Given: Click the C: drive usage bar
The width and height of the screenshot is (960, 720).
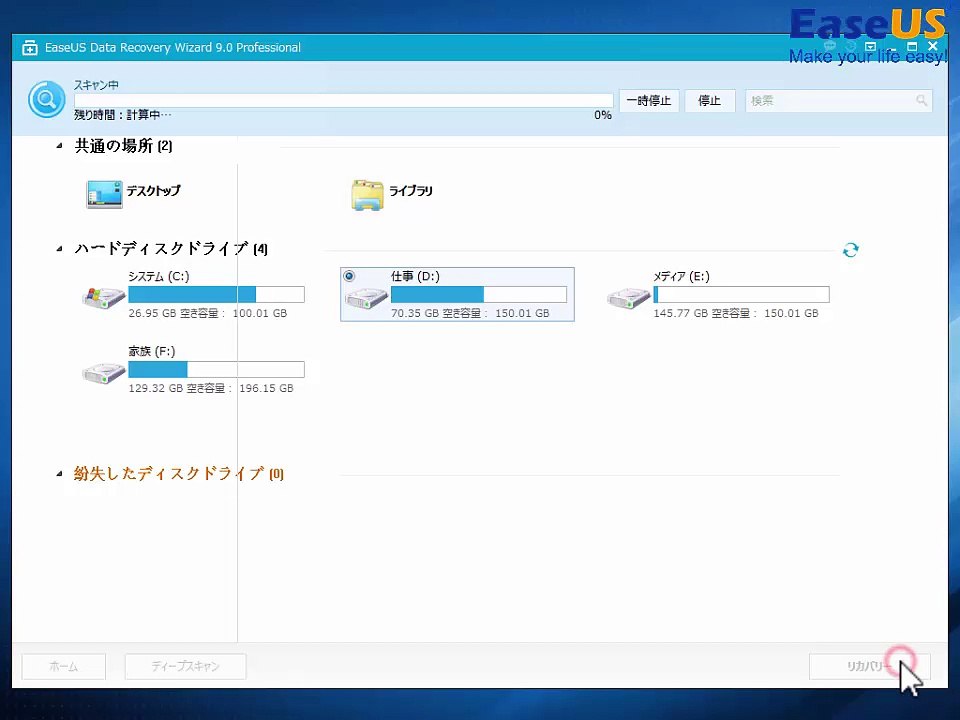Looking at the screenshot, I should tap(216, 294).
